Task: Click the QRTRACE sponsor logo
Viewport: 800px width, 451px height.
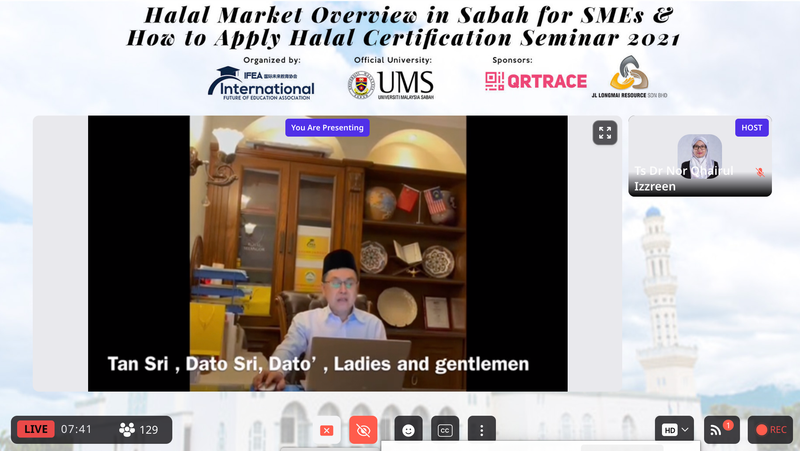Action: (535, 82)
